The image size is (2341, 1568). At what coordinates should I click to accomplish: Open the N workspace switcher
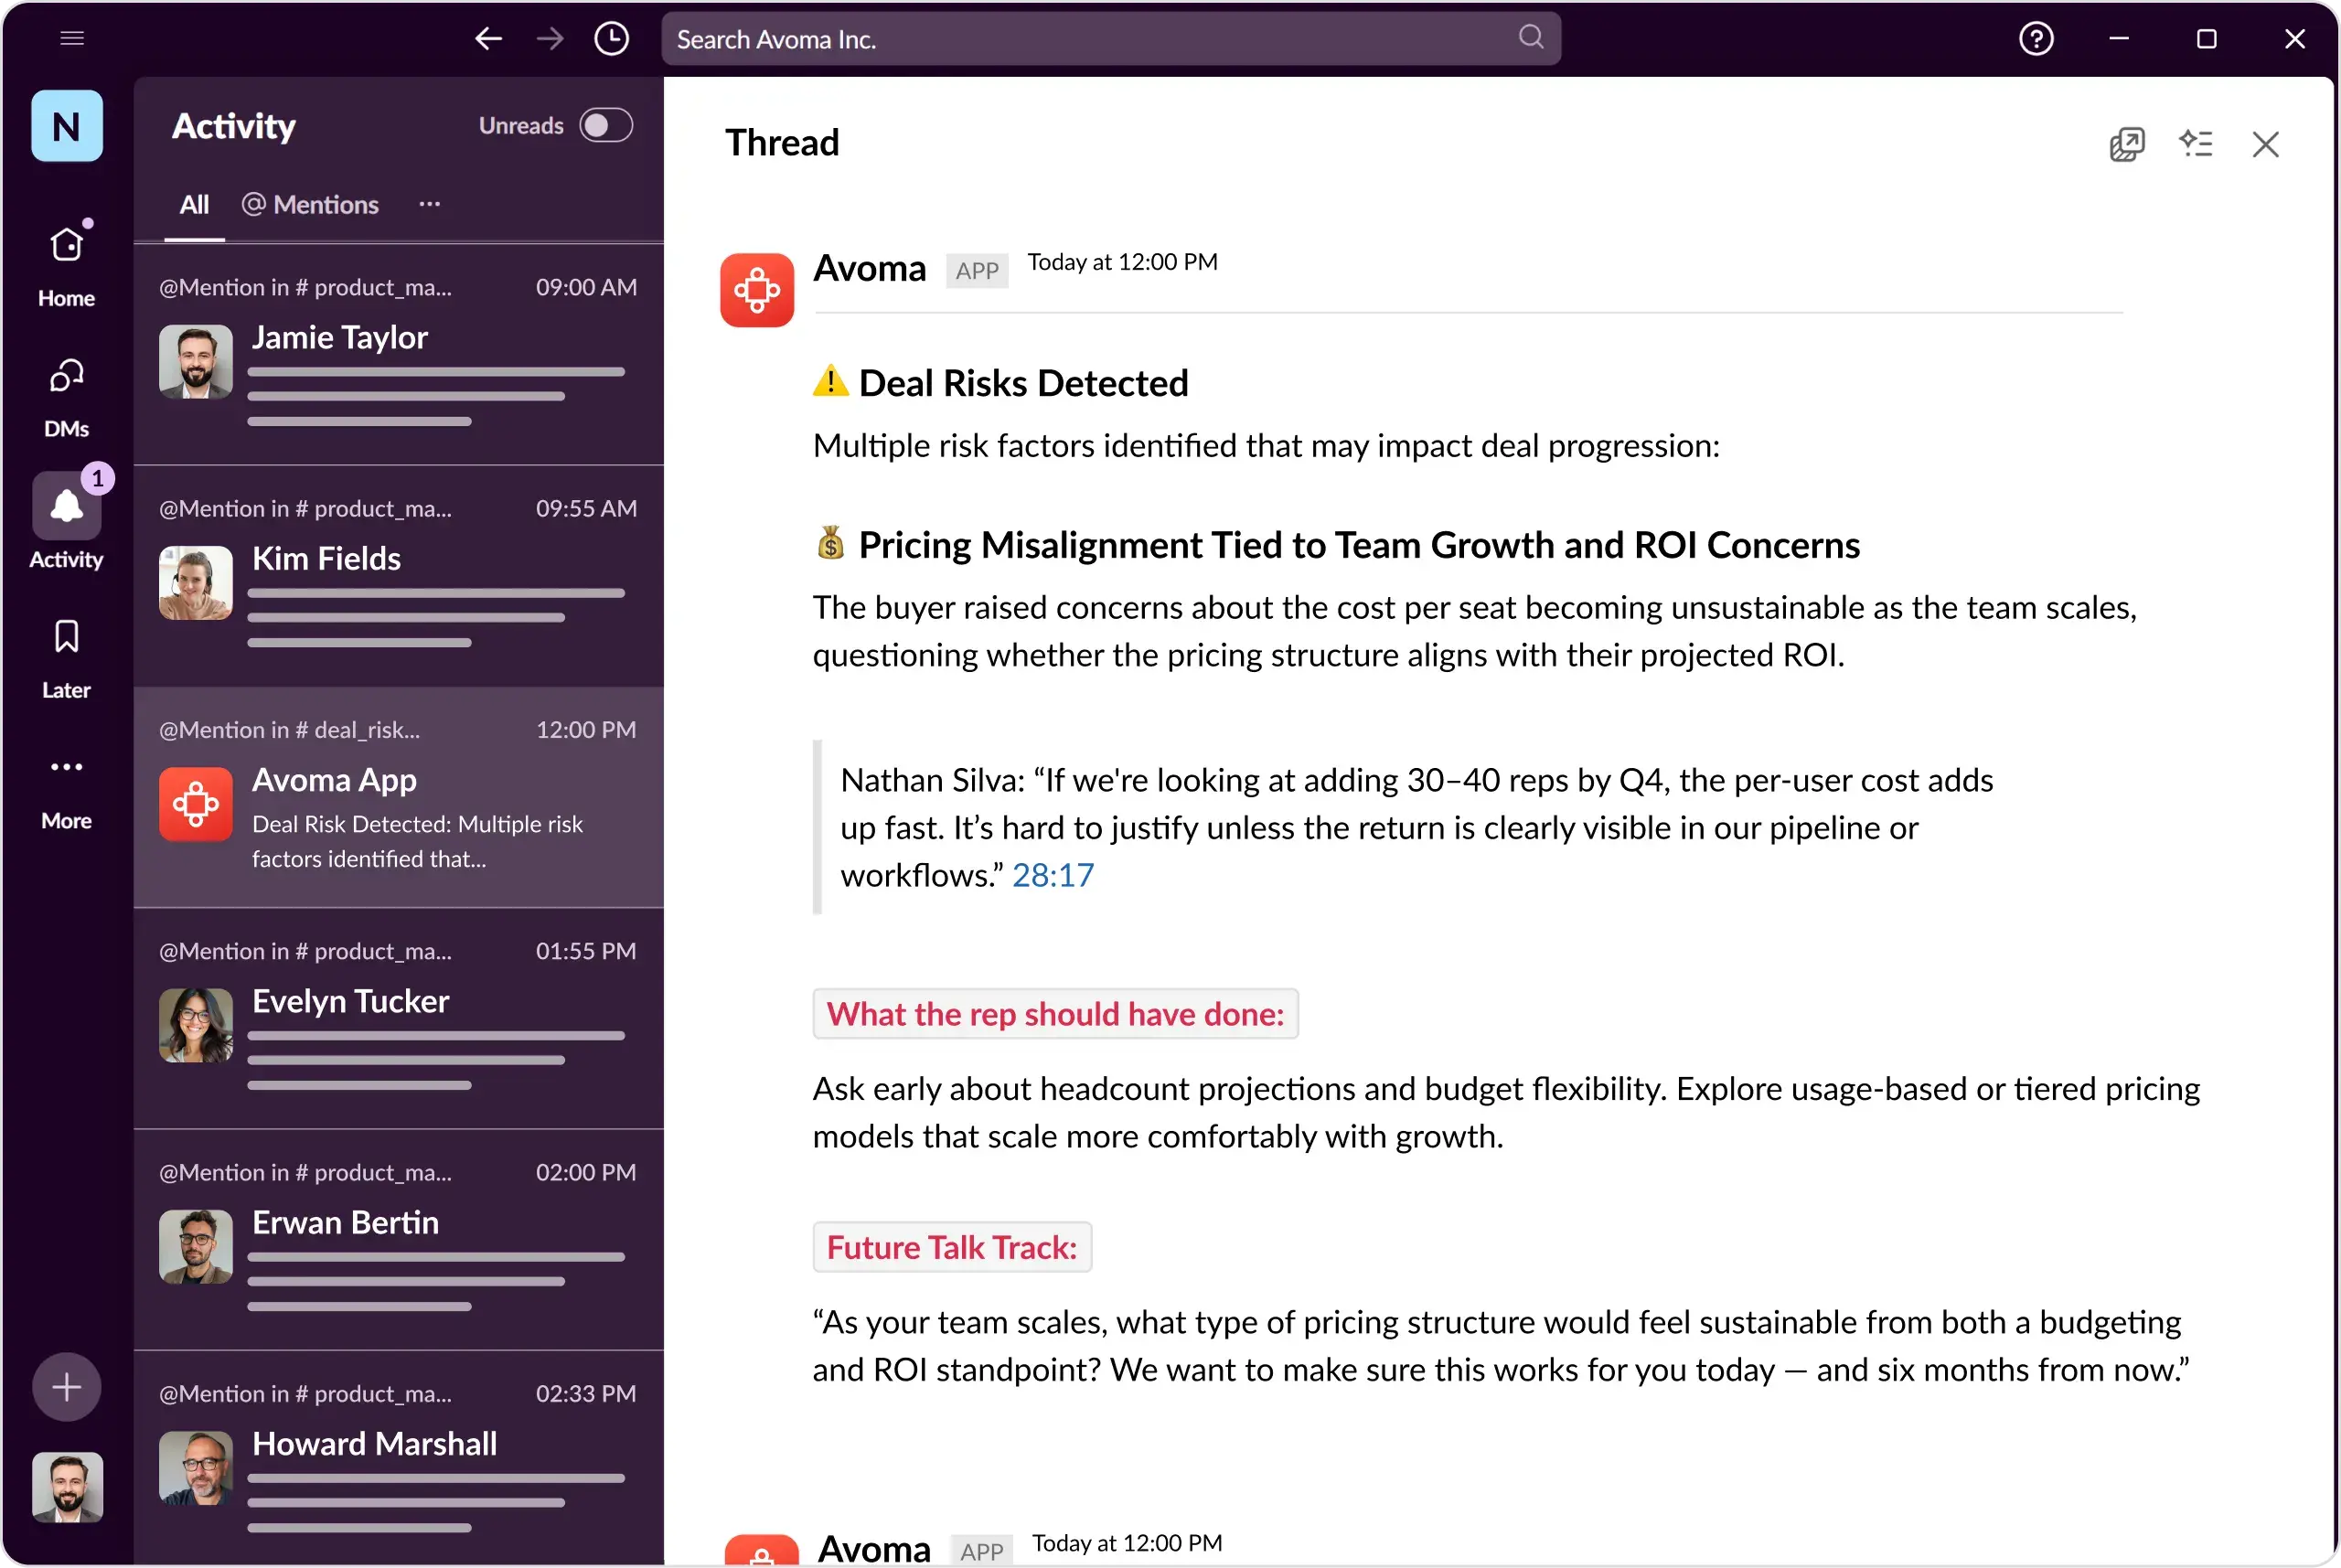(67, 126)
